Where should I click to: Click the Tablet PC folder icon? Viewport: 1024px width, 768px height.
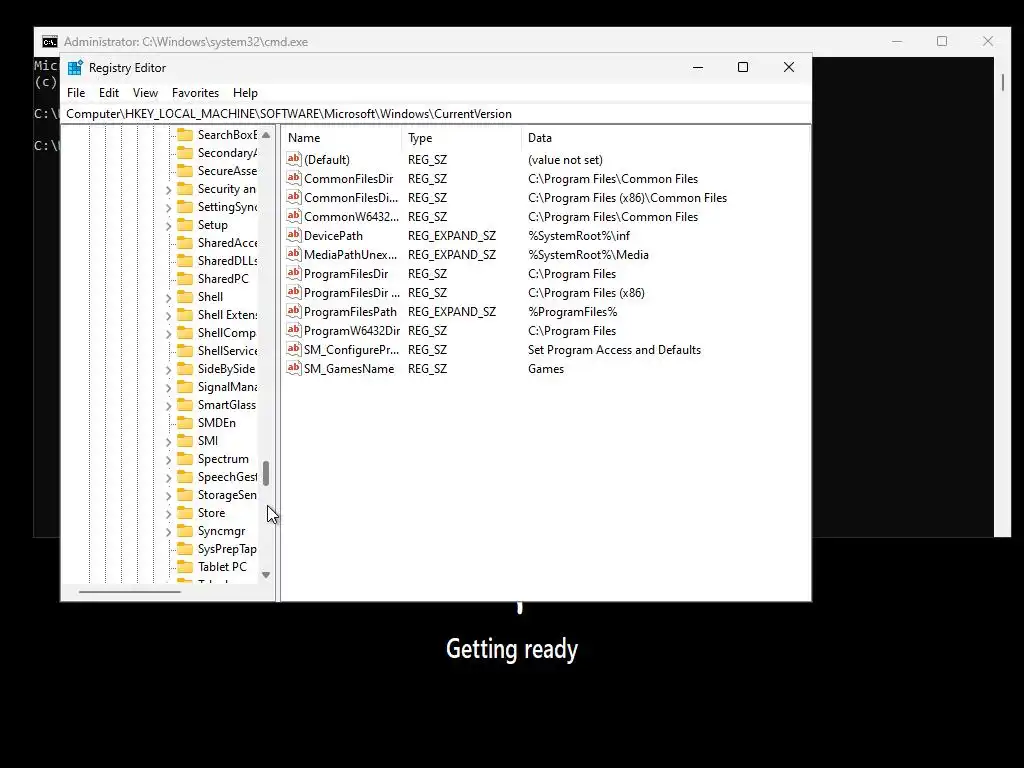coord(185,567)
